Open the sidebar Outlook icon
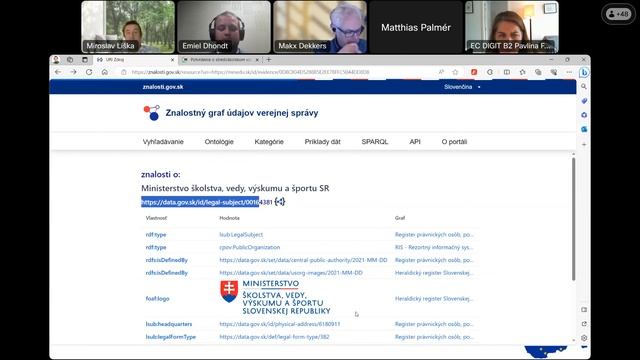The image size is (640, 360). [x=584, y=129]
